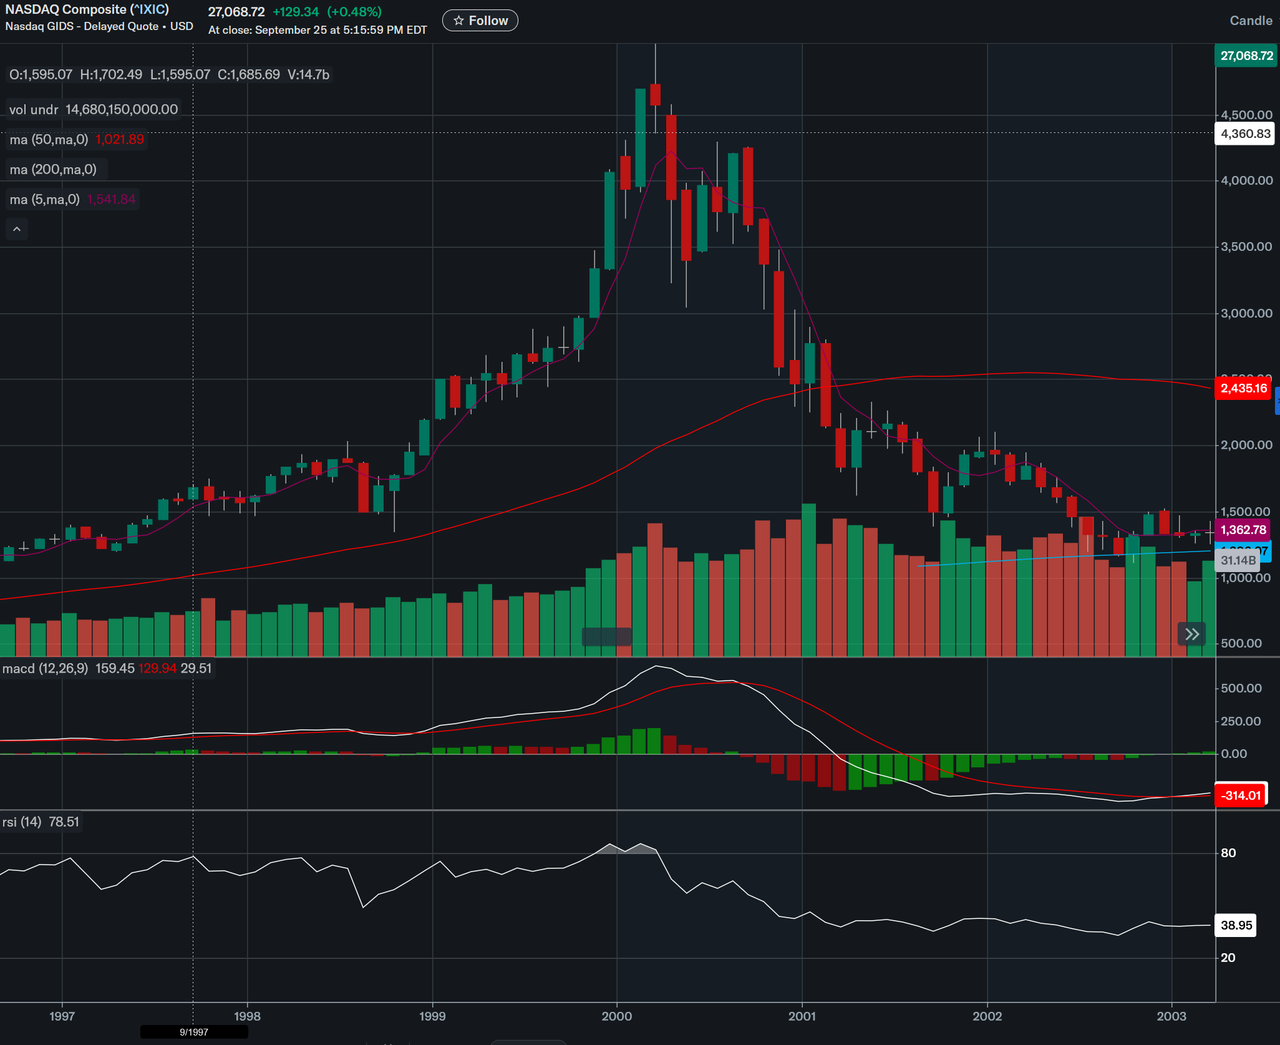
Task: Click the 20 level on the RSI axis
Action: click(x=1228, y=958)
